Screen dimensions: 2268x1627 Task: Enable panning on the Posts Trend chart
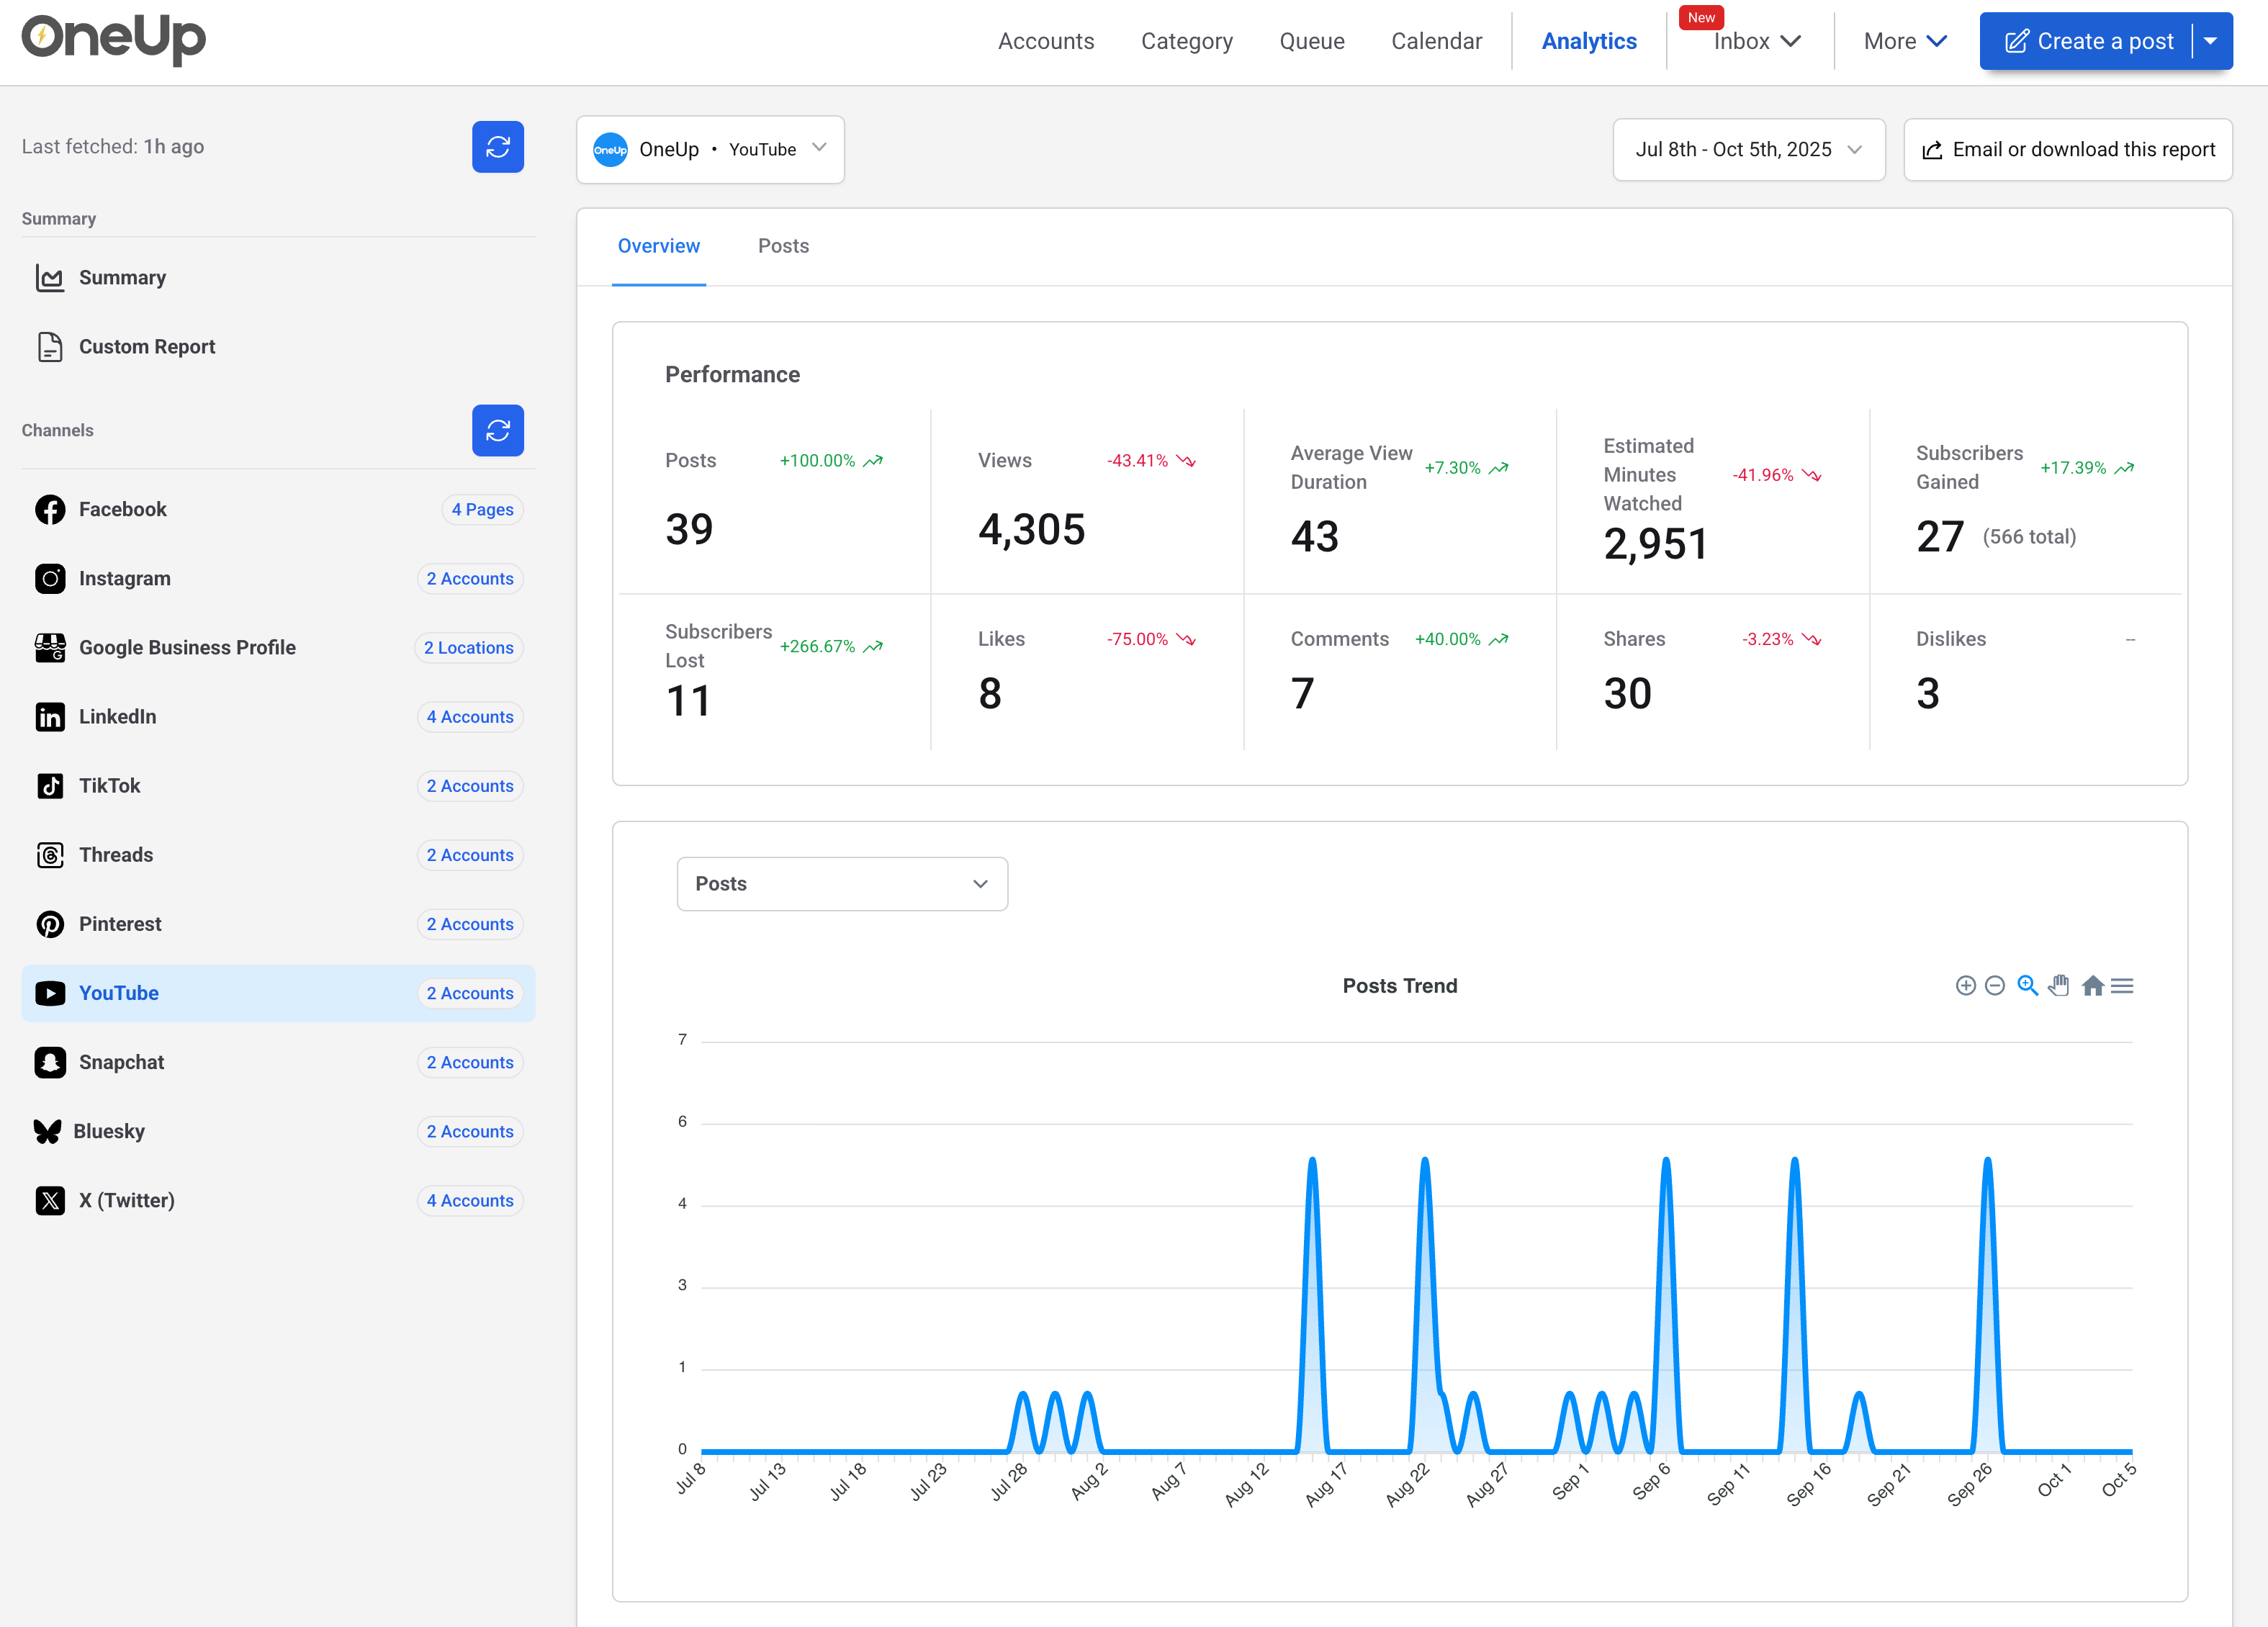tap(2059, 985)
